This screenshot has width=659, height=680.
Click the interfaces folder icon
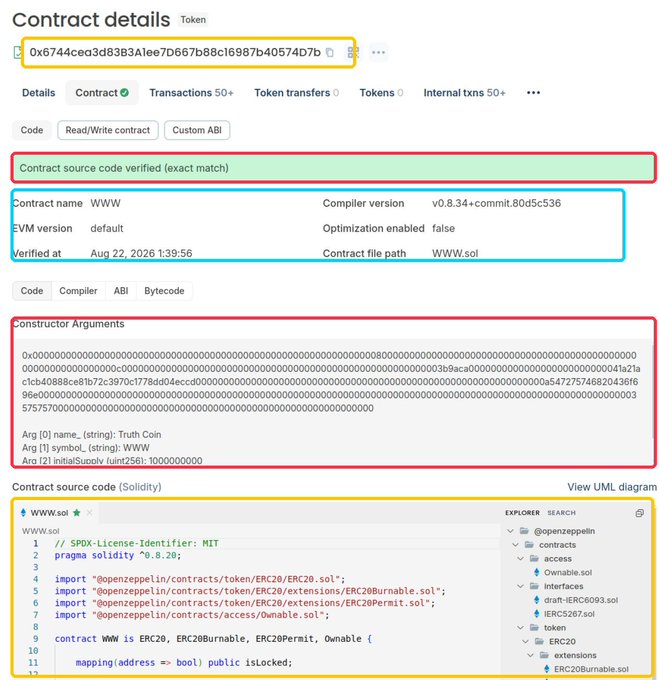(x=534, y=586)
